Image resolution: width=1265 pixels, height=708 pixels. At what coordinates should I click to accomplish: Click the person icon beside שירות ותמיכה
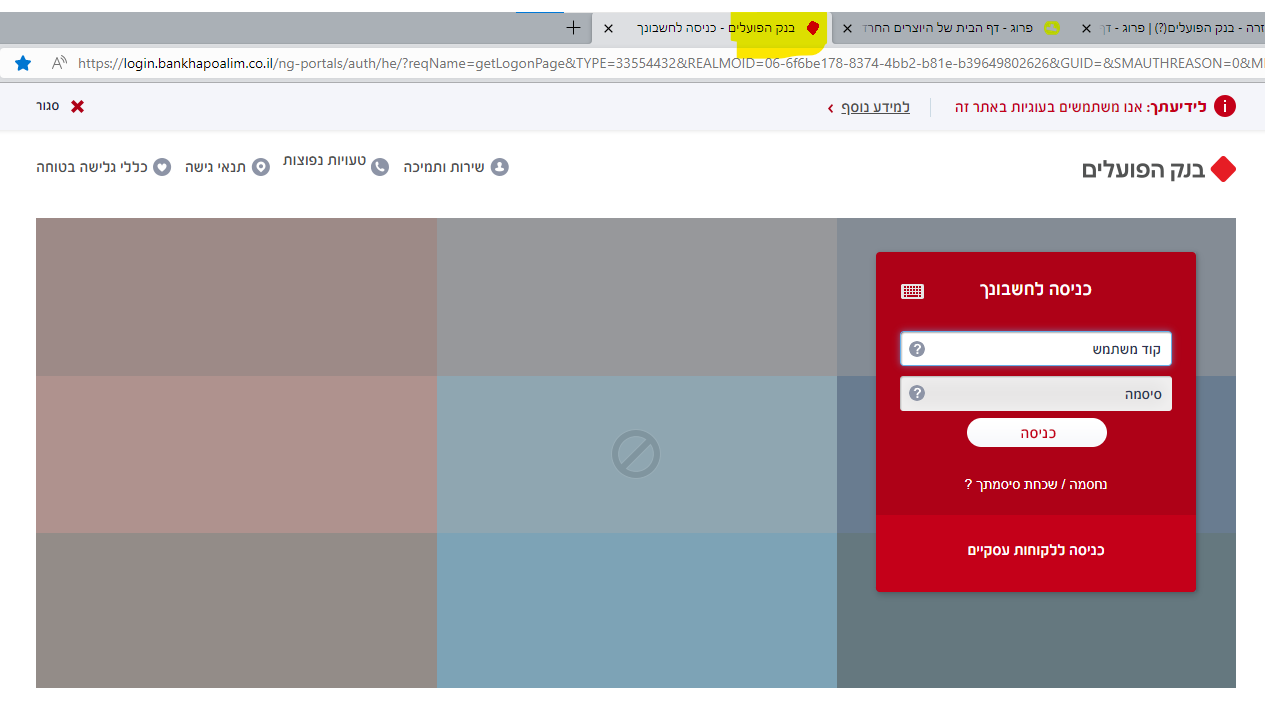[500, 167]
